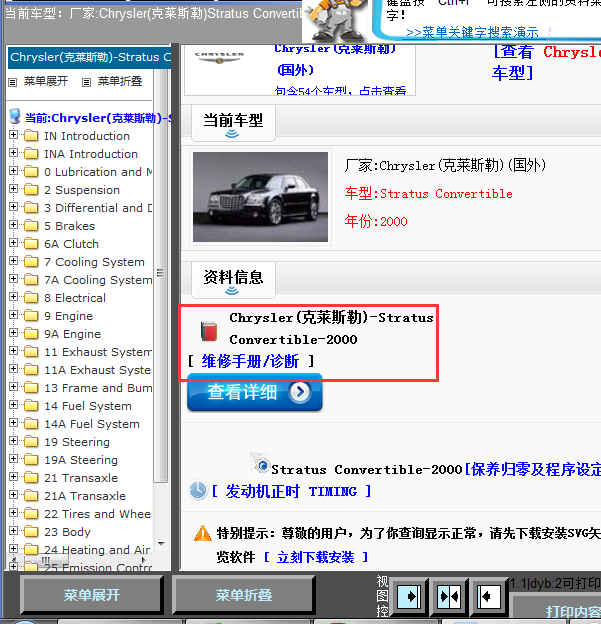Expand the 0 Lubrication node

(14, 170)
